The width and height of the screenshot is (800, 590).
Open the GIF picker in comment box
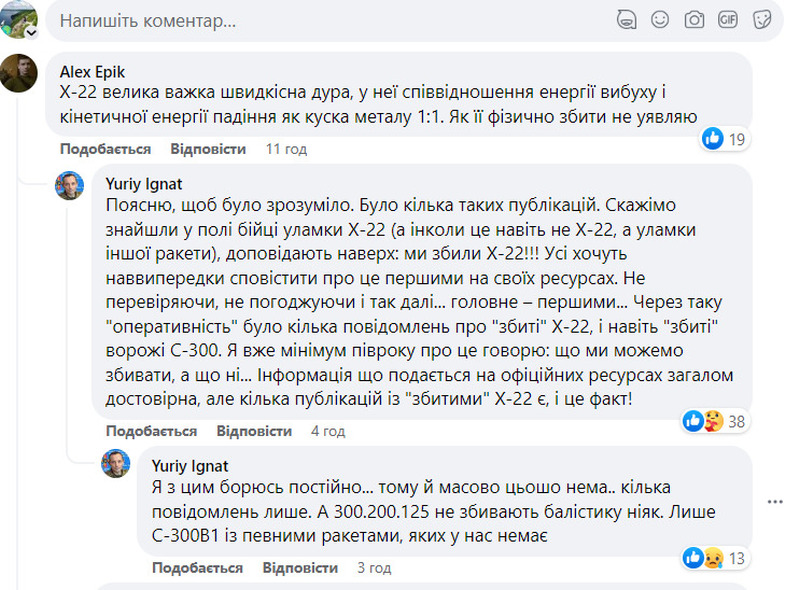pos(728,20)
